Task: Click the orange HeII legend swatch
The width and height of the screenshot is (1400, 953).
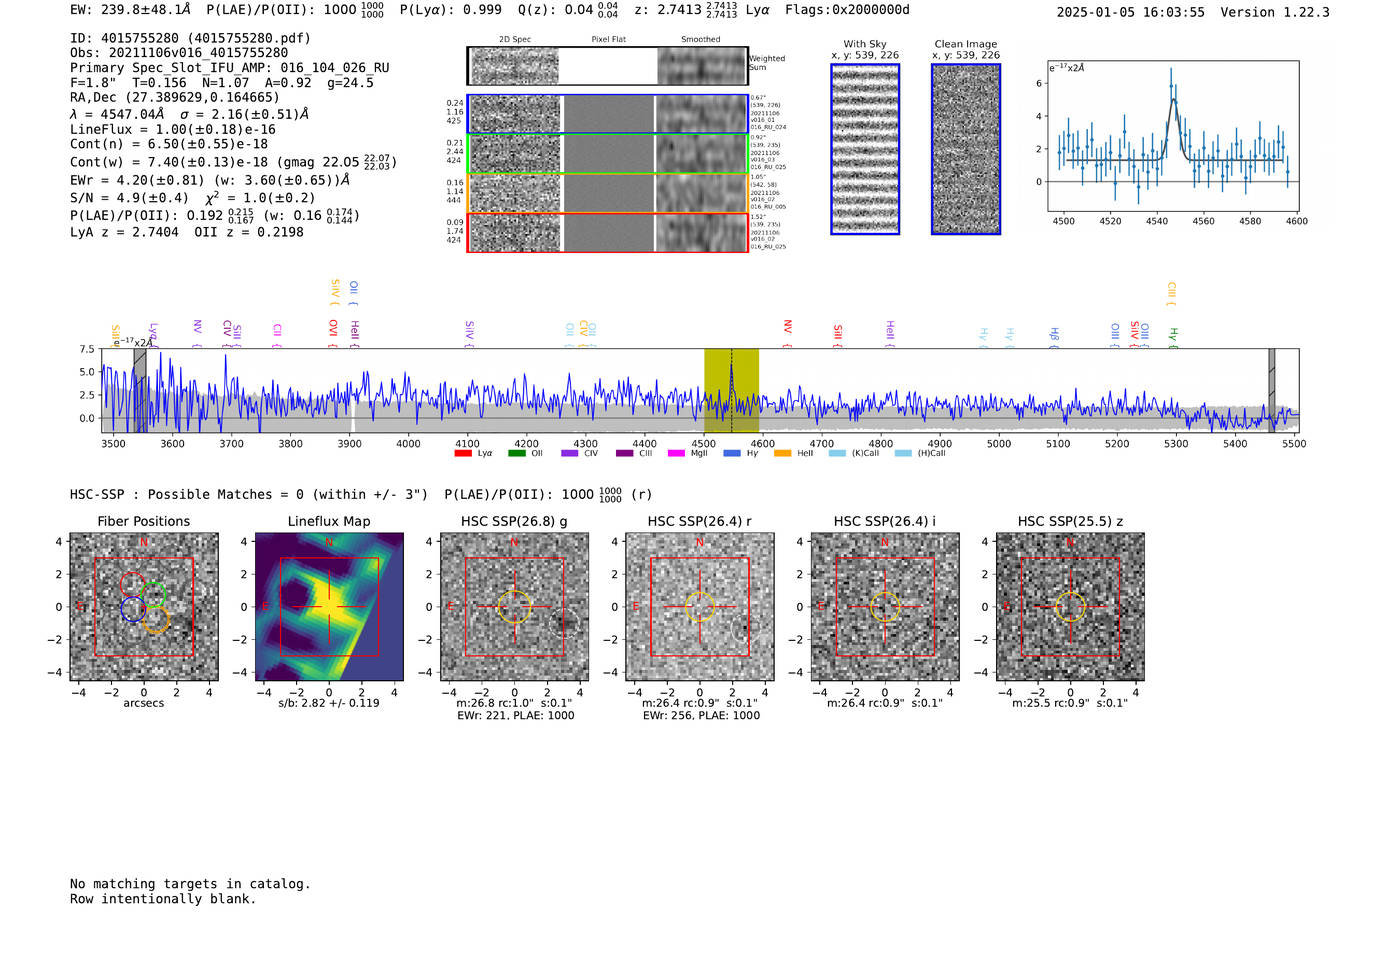Action: [782, 454]
